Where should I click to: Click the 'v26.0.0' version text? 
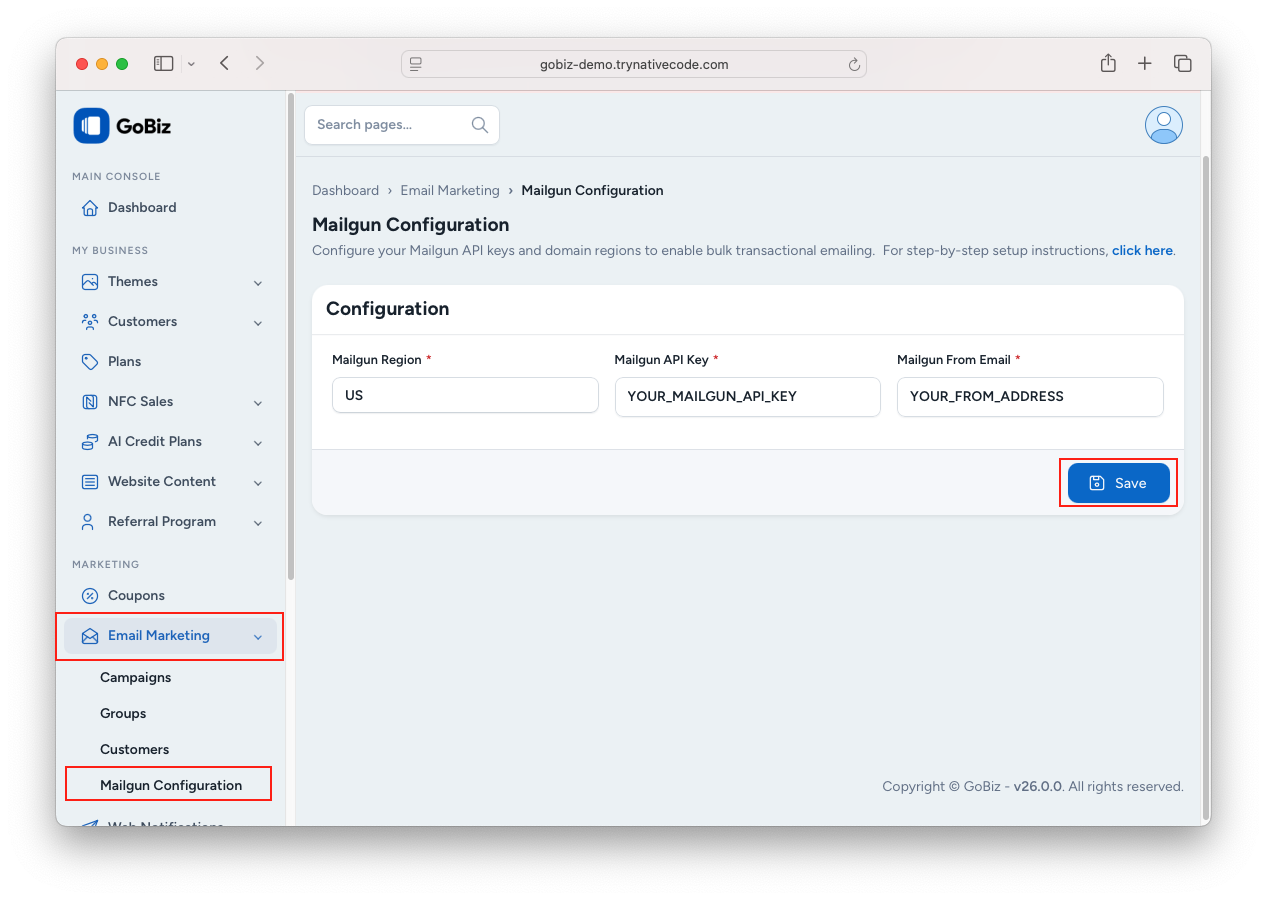click(1038, 787)
